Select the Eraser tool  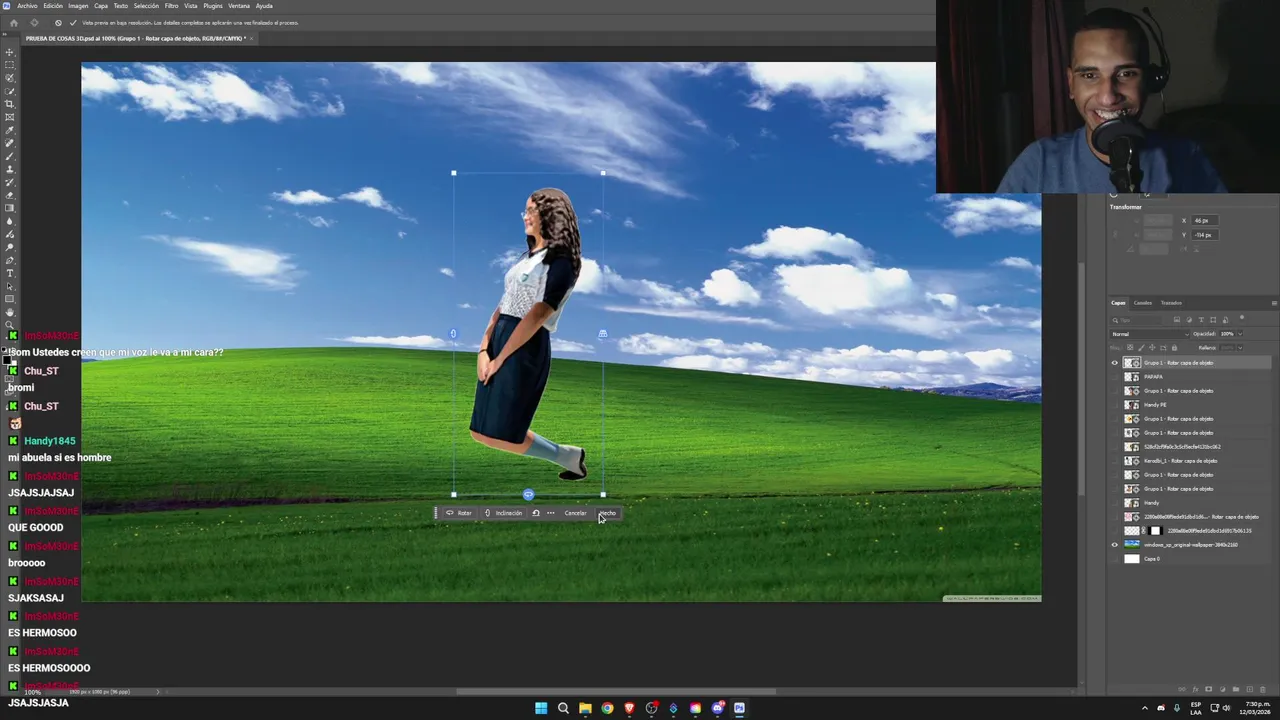(10, 195)
